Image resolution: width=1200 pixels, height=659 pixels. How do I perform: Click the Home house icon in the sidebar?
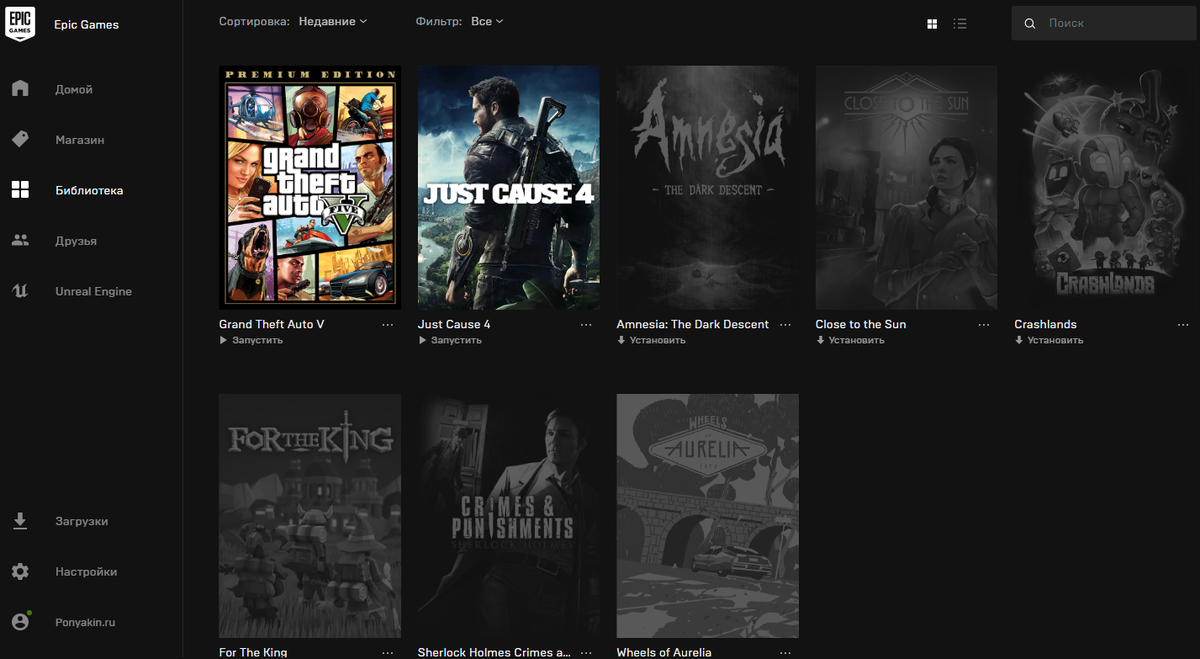(x=20, y=89)
